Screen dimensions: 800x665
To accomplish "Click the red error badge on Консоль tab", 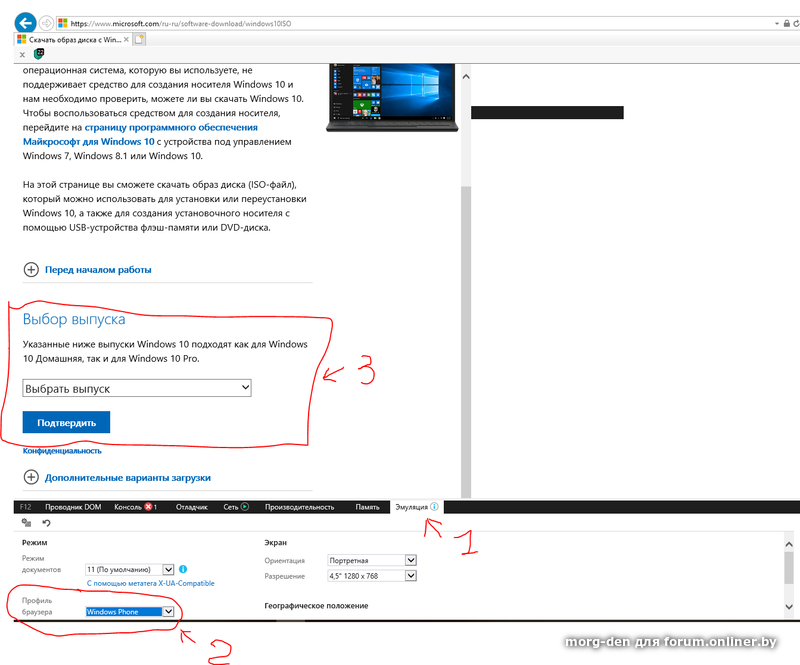I will point(148,507).
